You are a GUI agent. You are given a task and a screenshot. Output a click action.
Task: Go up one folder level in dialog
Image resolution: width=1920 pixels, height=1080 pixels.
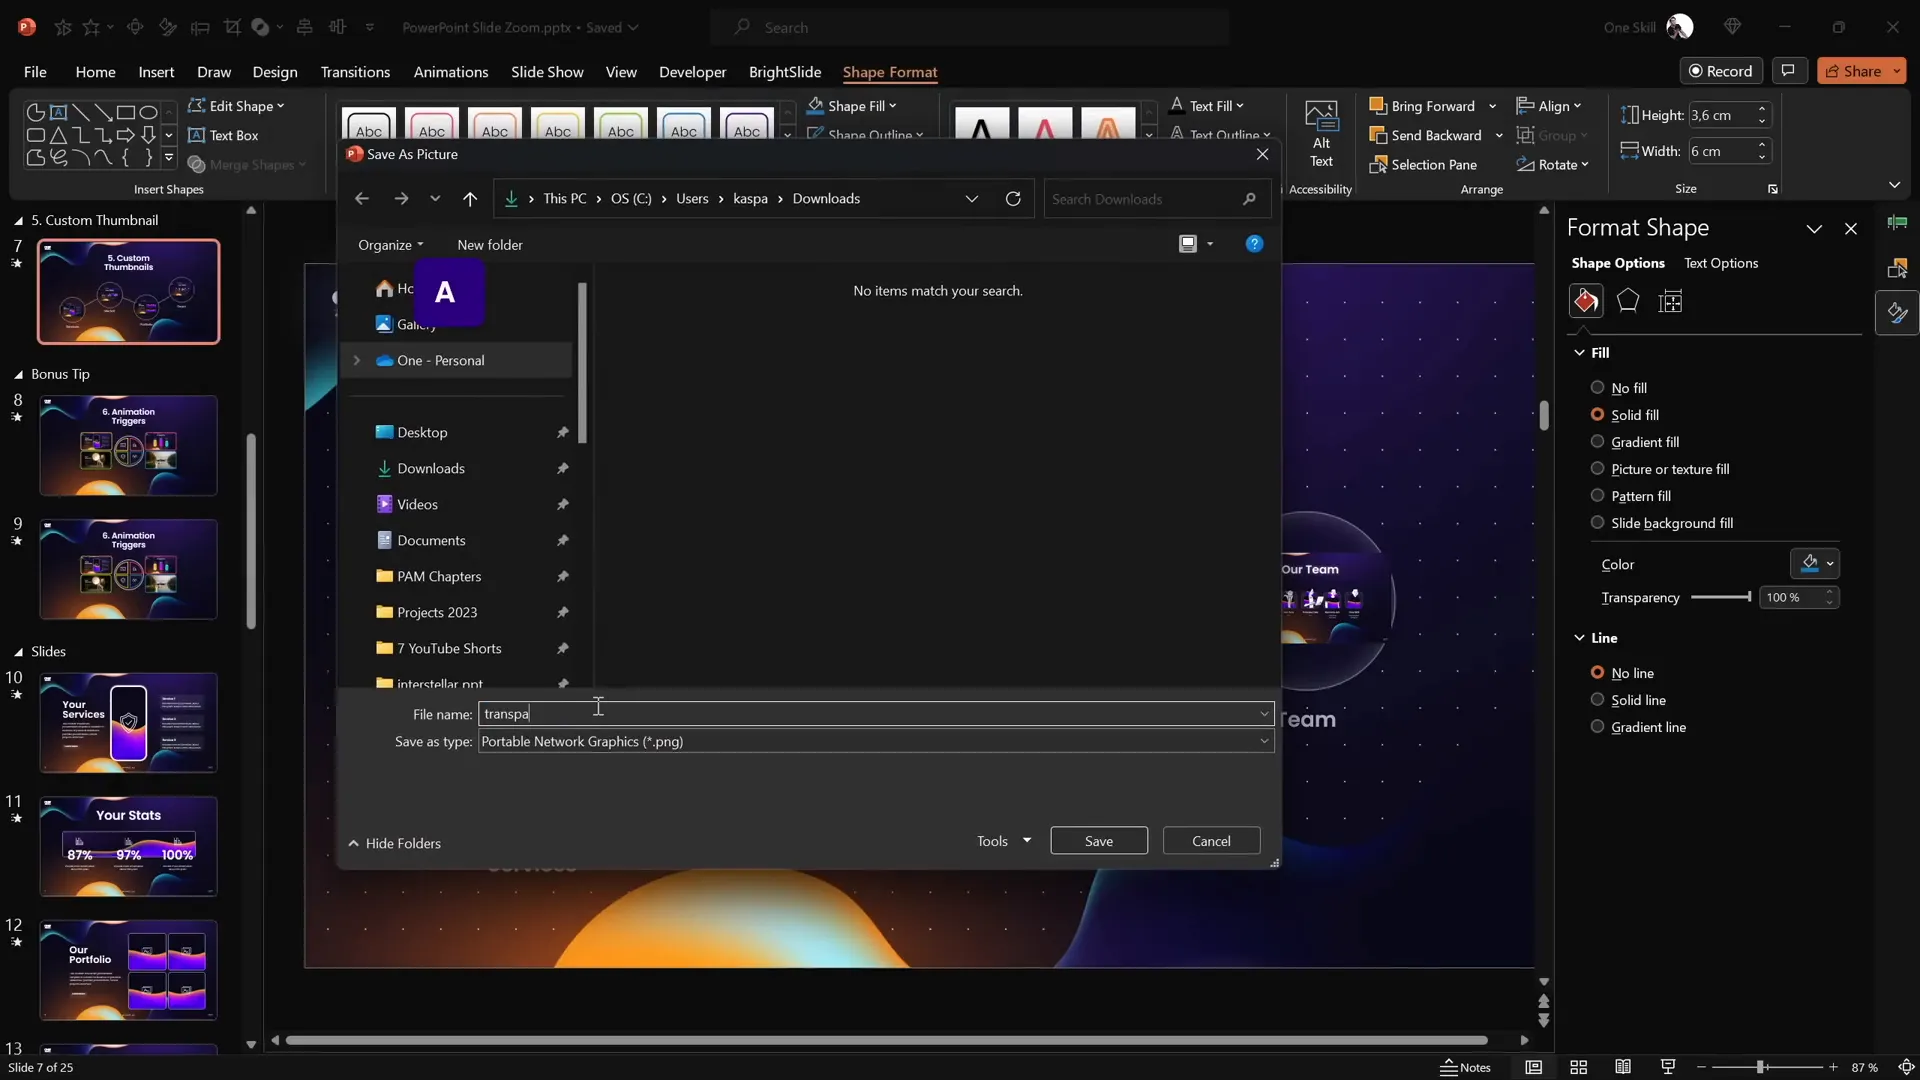[x=470, y=199]
